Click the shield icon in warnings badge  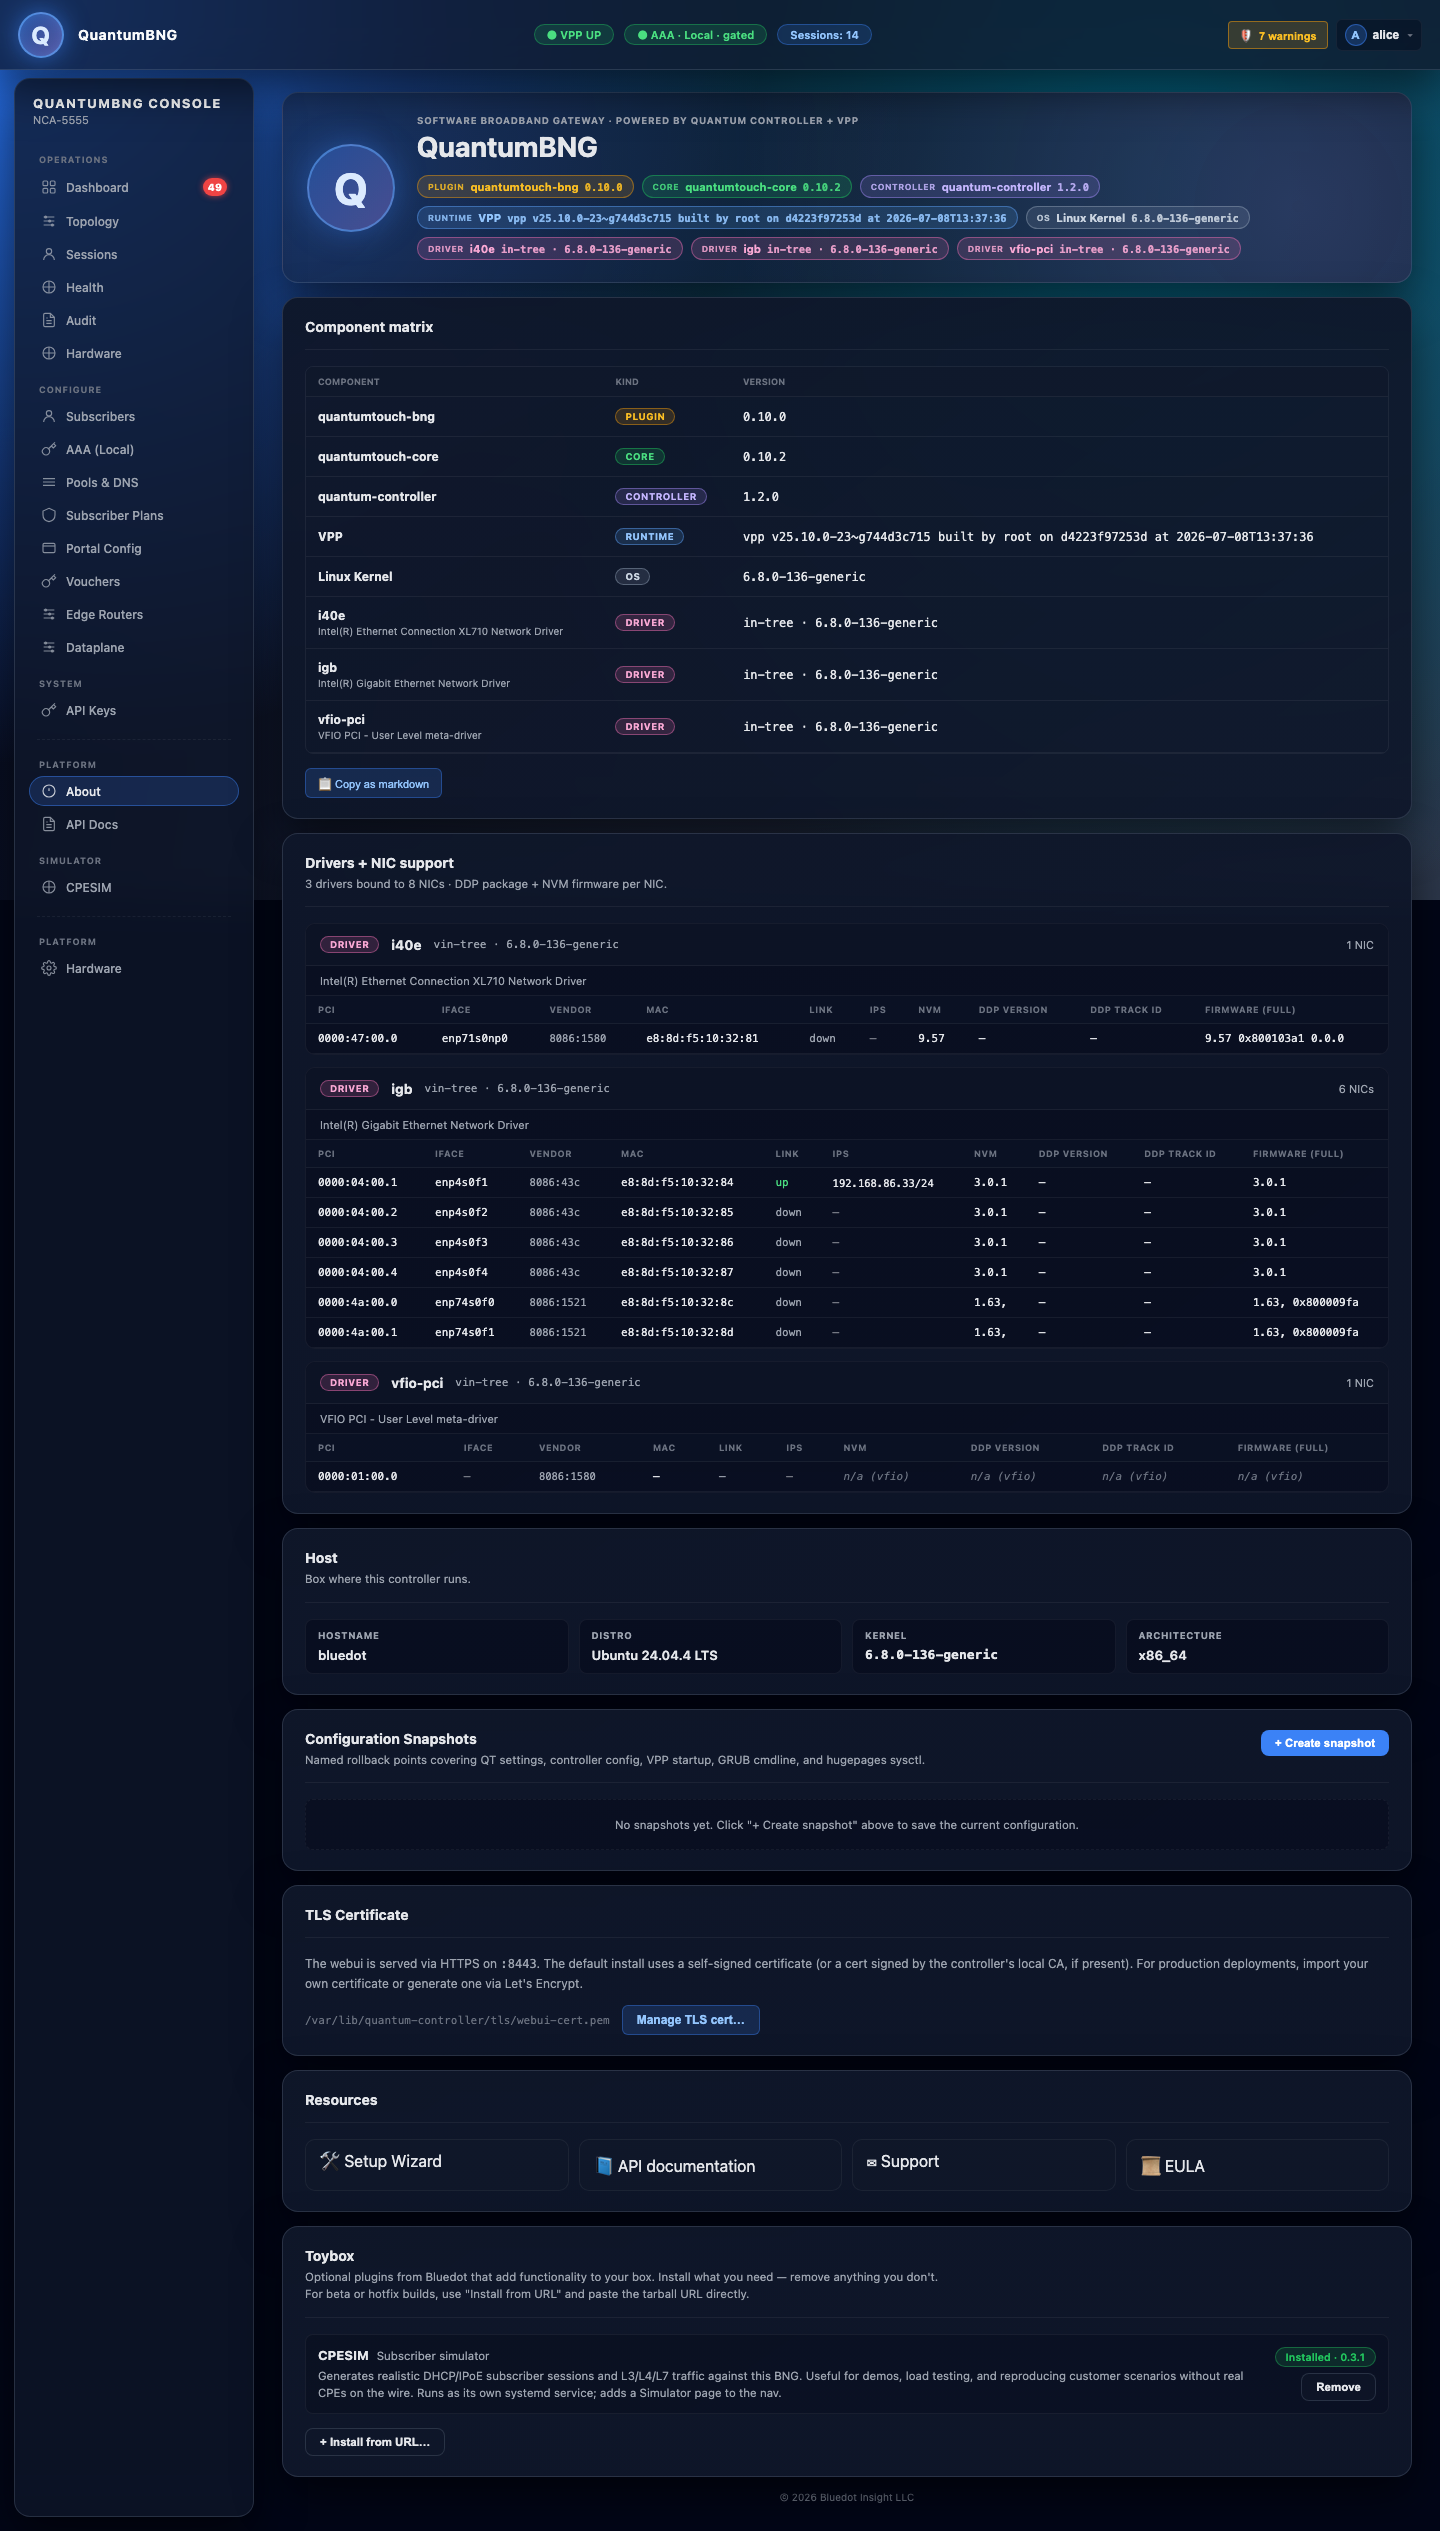pyautogui.click(x=1246, y=35)
